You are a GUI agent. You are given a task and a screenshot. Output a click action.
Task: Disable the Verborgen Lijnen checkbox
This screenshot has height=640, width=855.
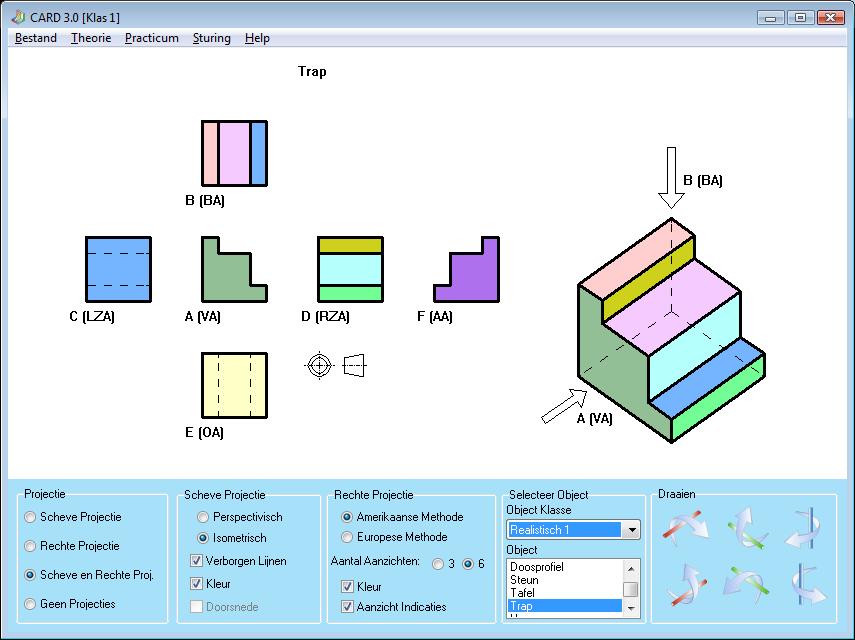197,561
